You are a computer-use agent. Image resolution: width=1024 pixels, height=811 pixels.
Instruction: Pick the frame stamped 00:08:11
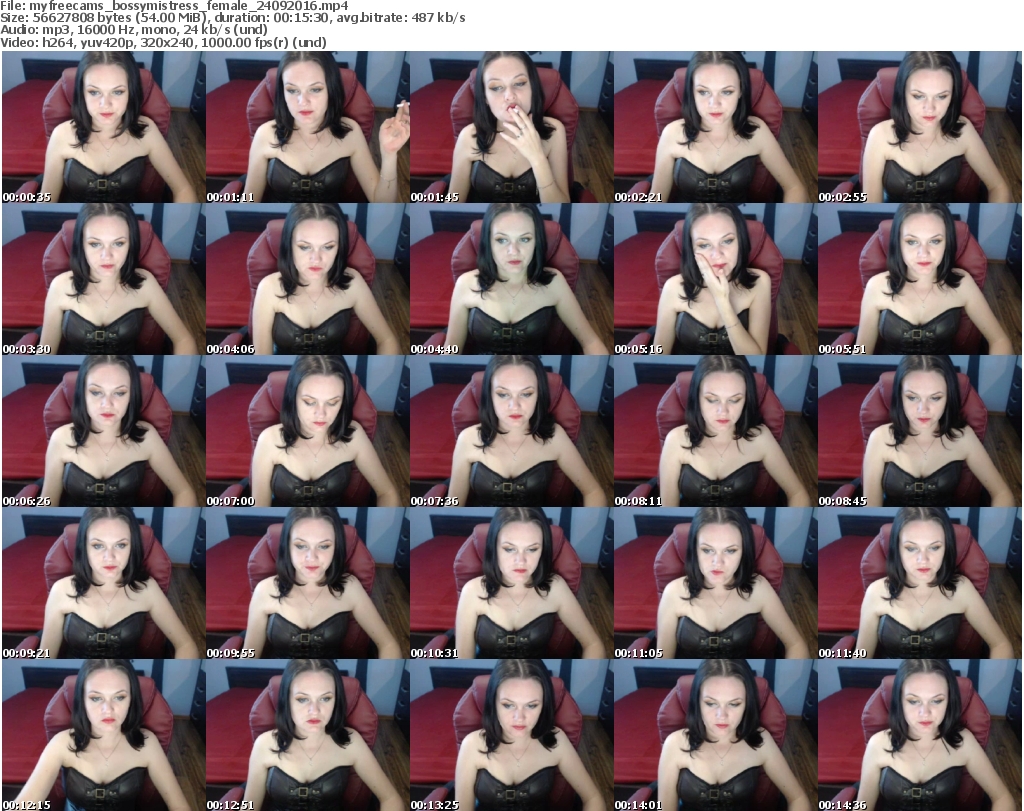(715, 431)
